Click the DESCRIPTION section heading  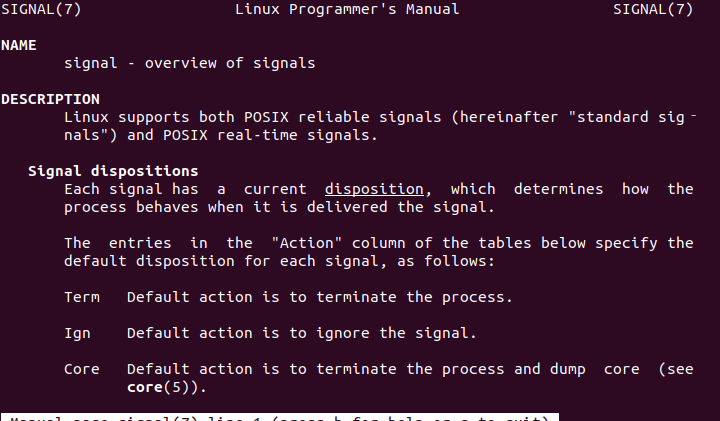50,99
